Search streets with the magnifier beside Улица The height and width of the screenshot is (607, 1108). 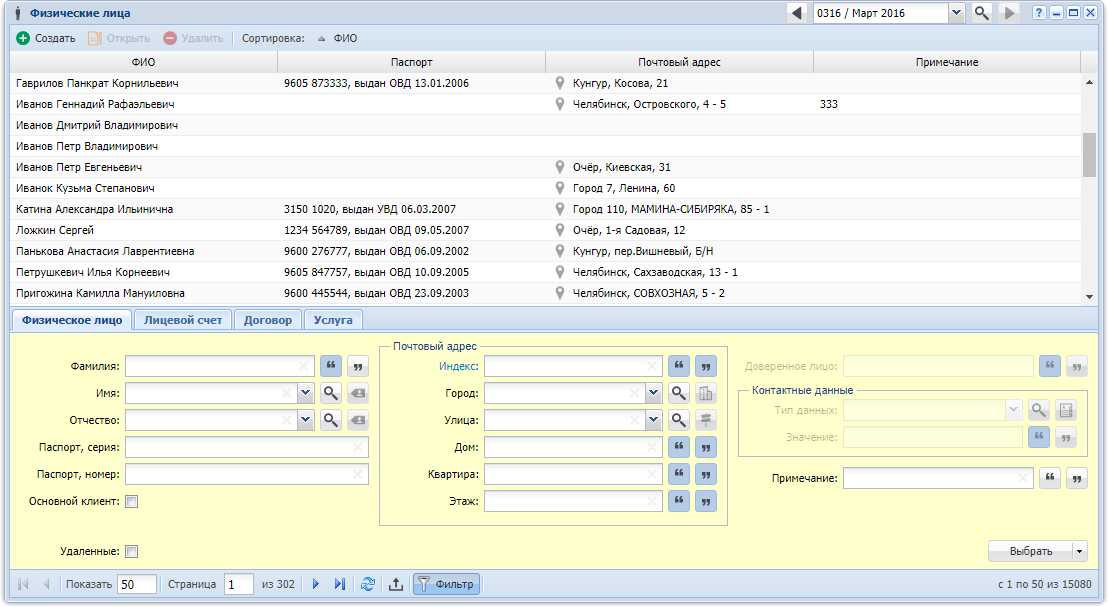coord(678,420)
